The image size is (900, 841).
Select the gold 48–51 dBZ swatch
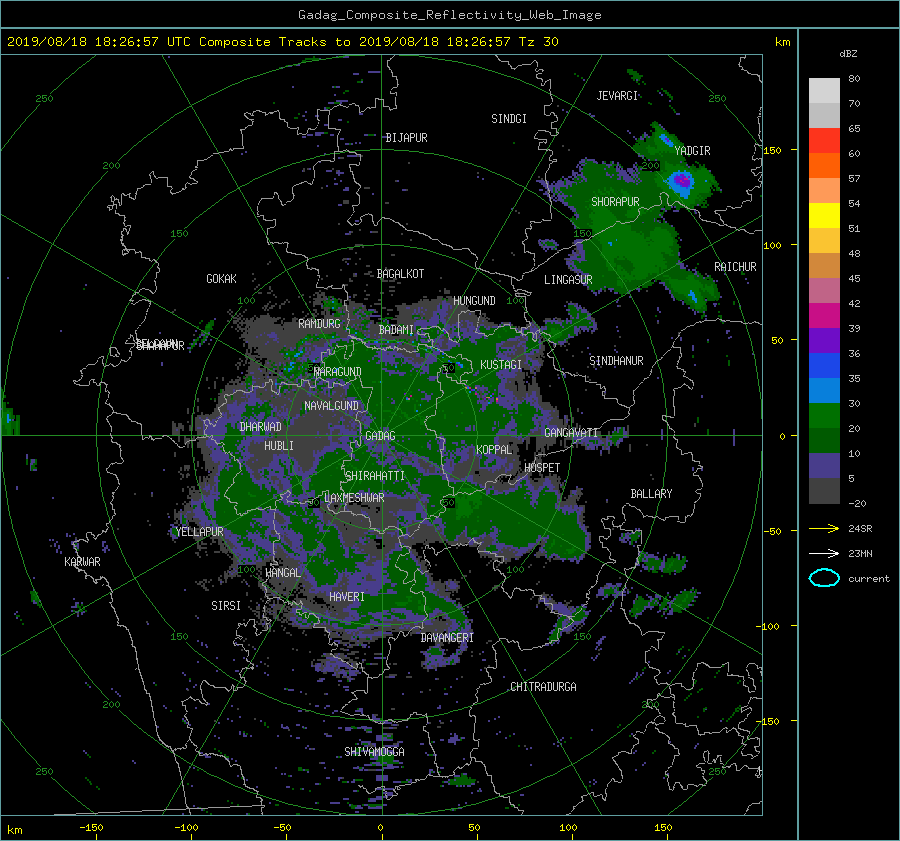[x=824, y=241]
